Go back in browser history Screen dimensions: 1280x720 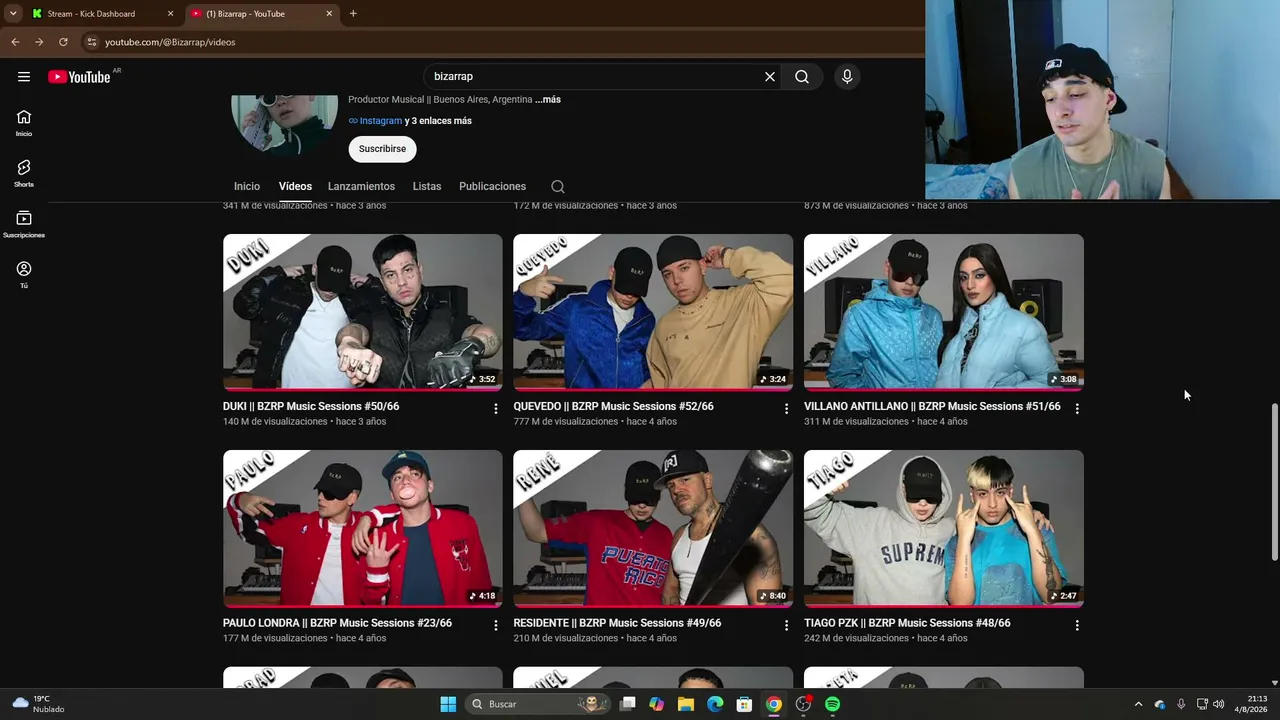tap(15, 42)
